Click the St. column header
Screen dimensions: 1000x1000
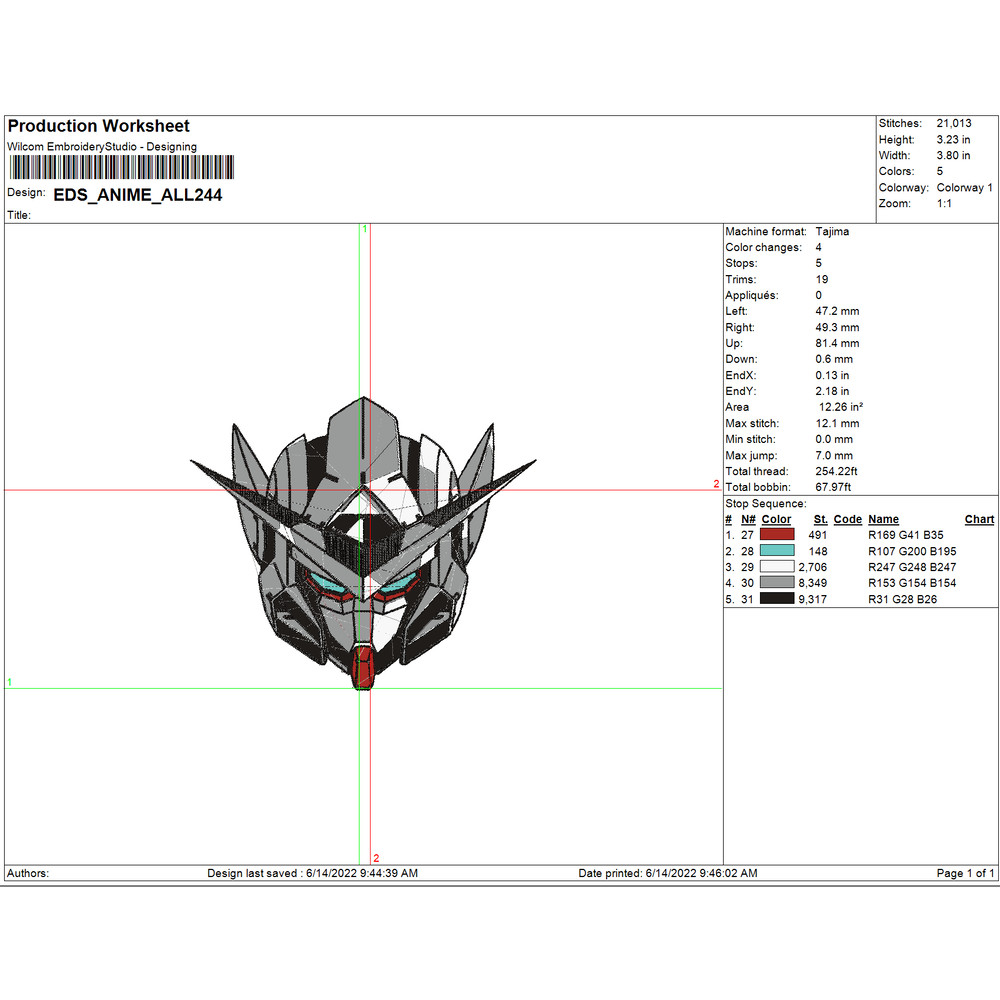(x=820, y=519)
